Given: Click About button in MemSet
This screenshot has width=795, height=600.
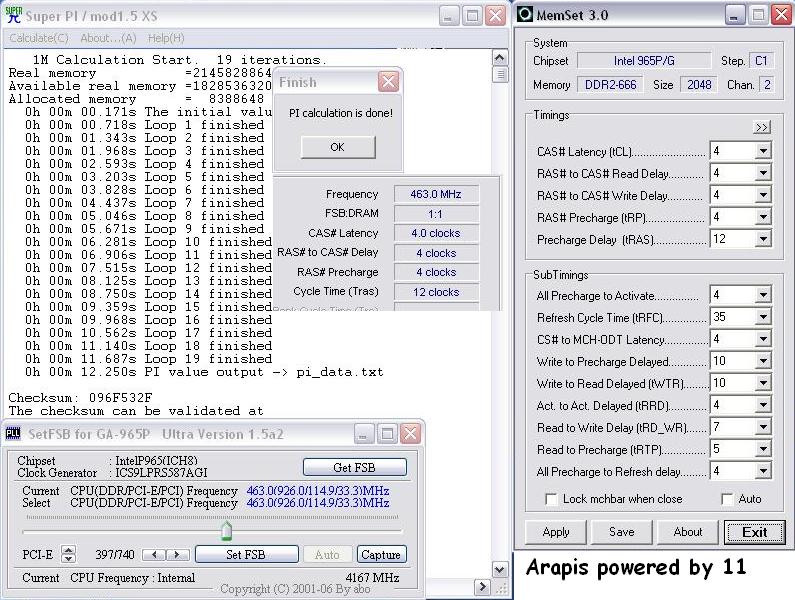Looking at the screenshot, I should point(688,532).
